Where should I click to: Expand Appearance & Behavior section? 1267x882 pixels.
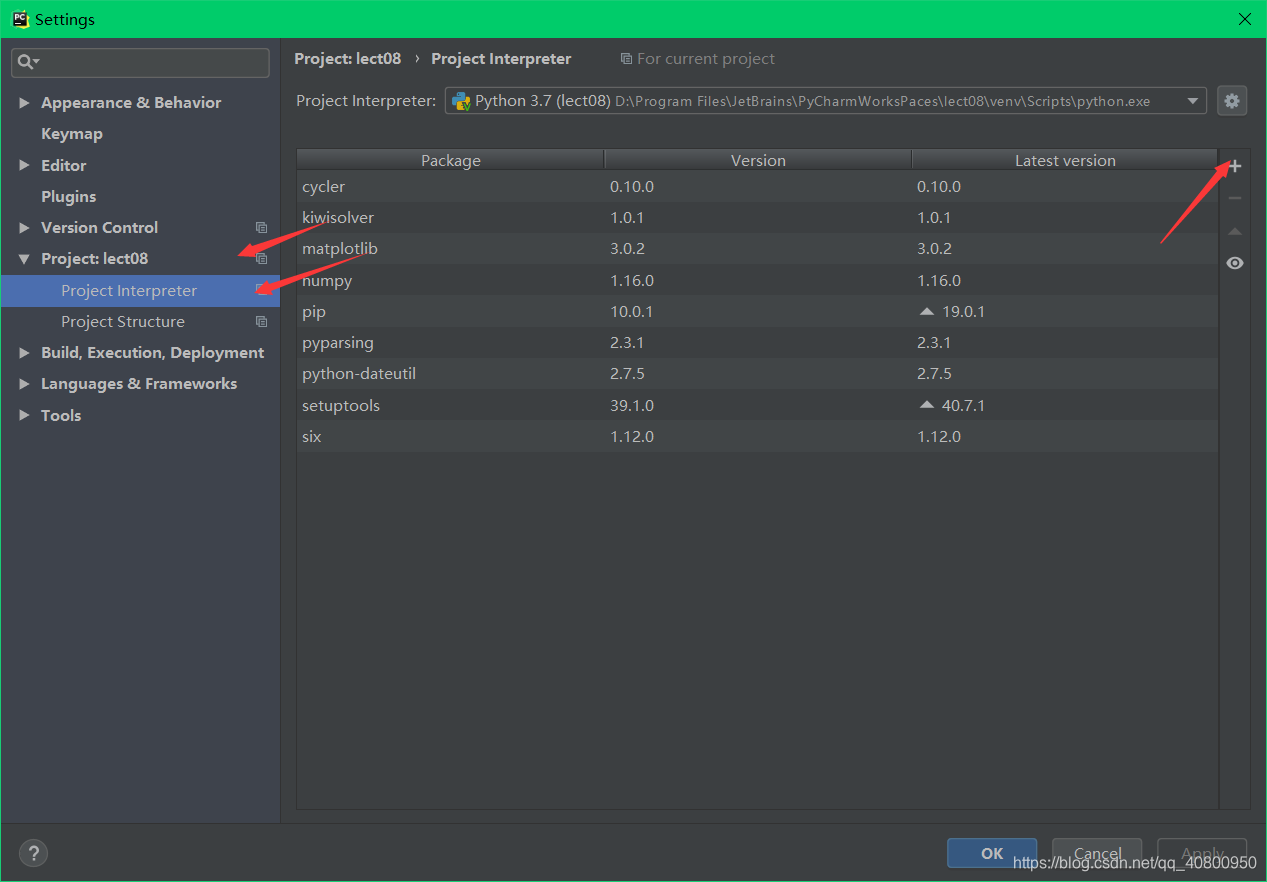pos(24,103)
